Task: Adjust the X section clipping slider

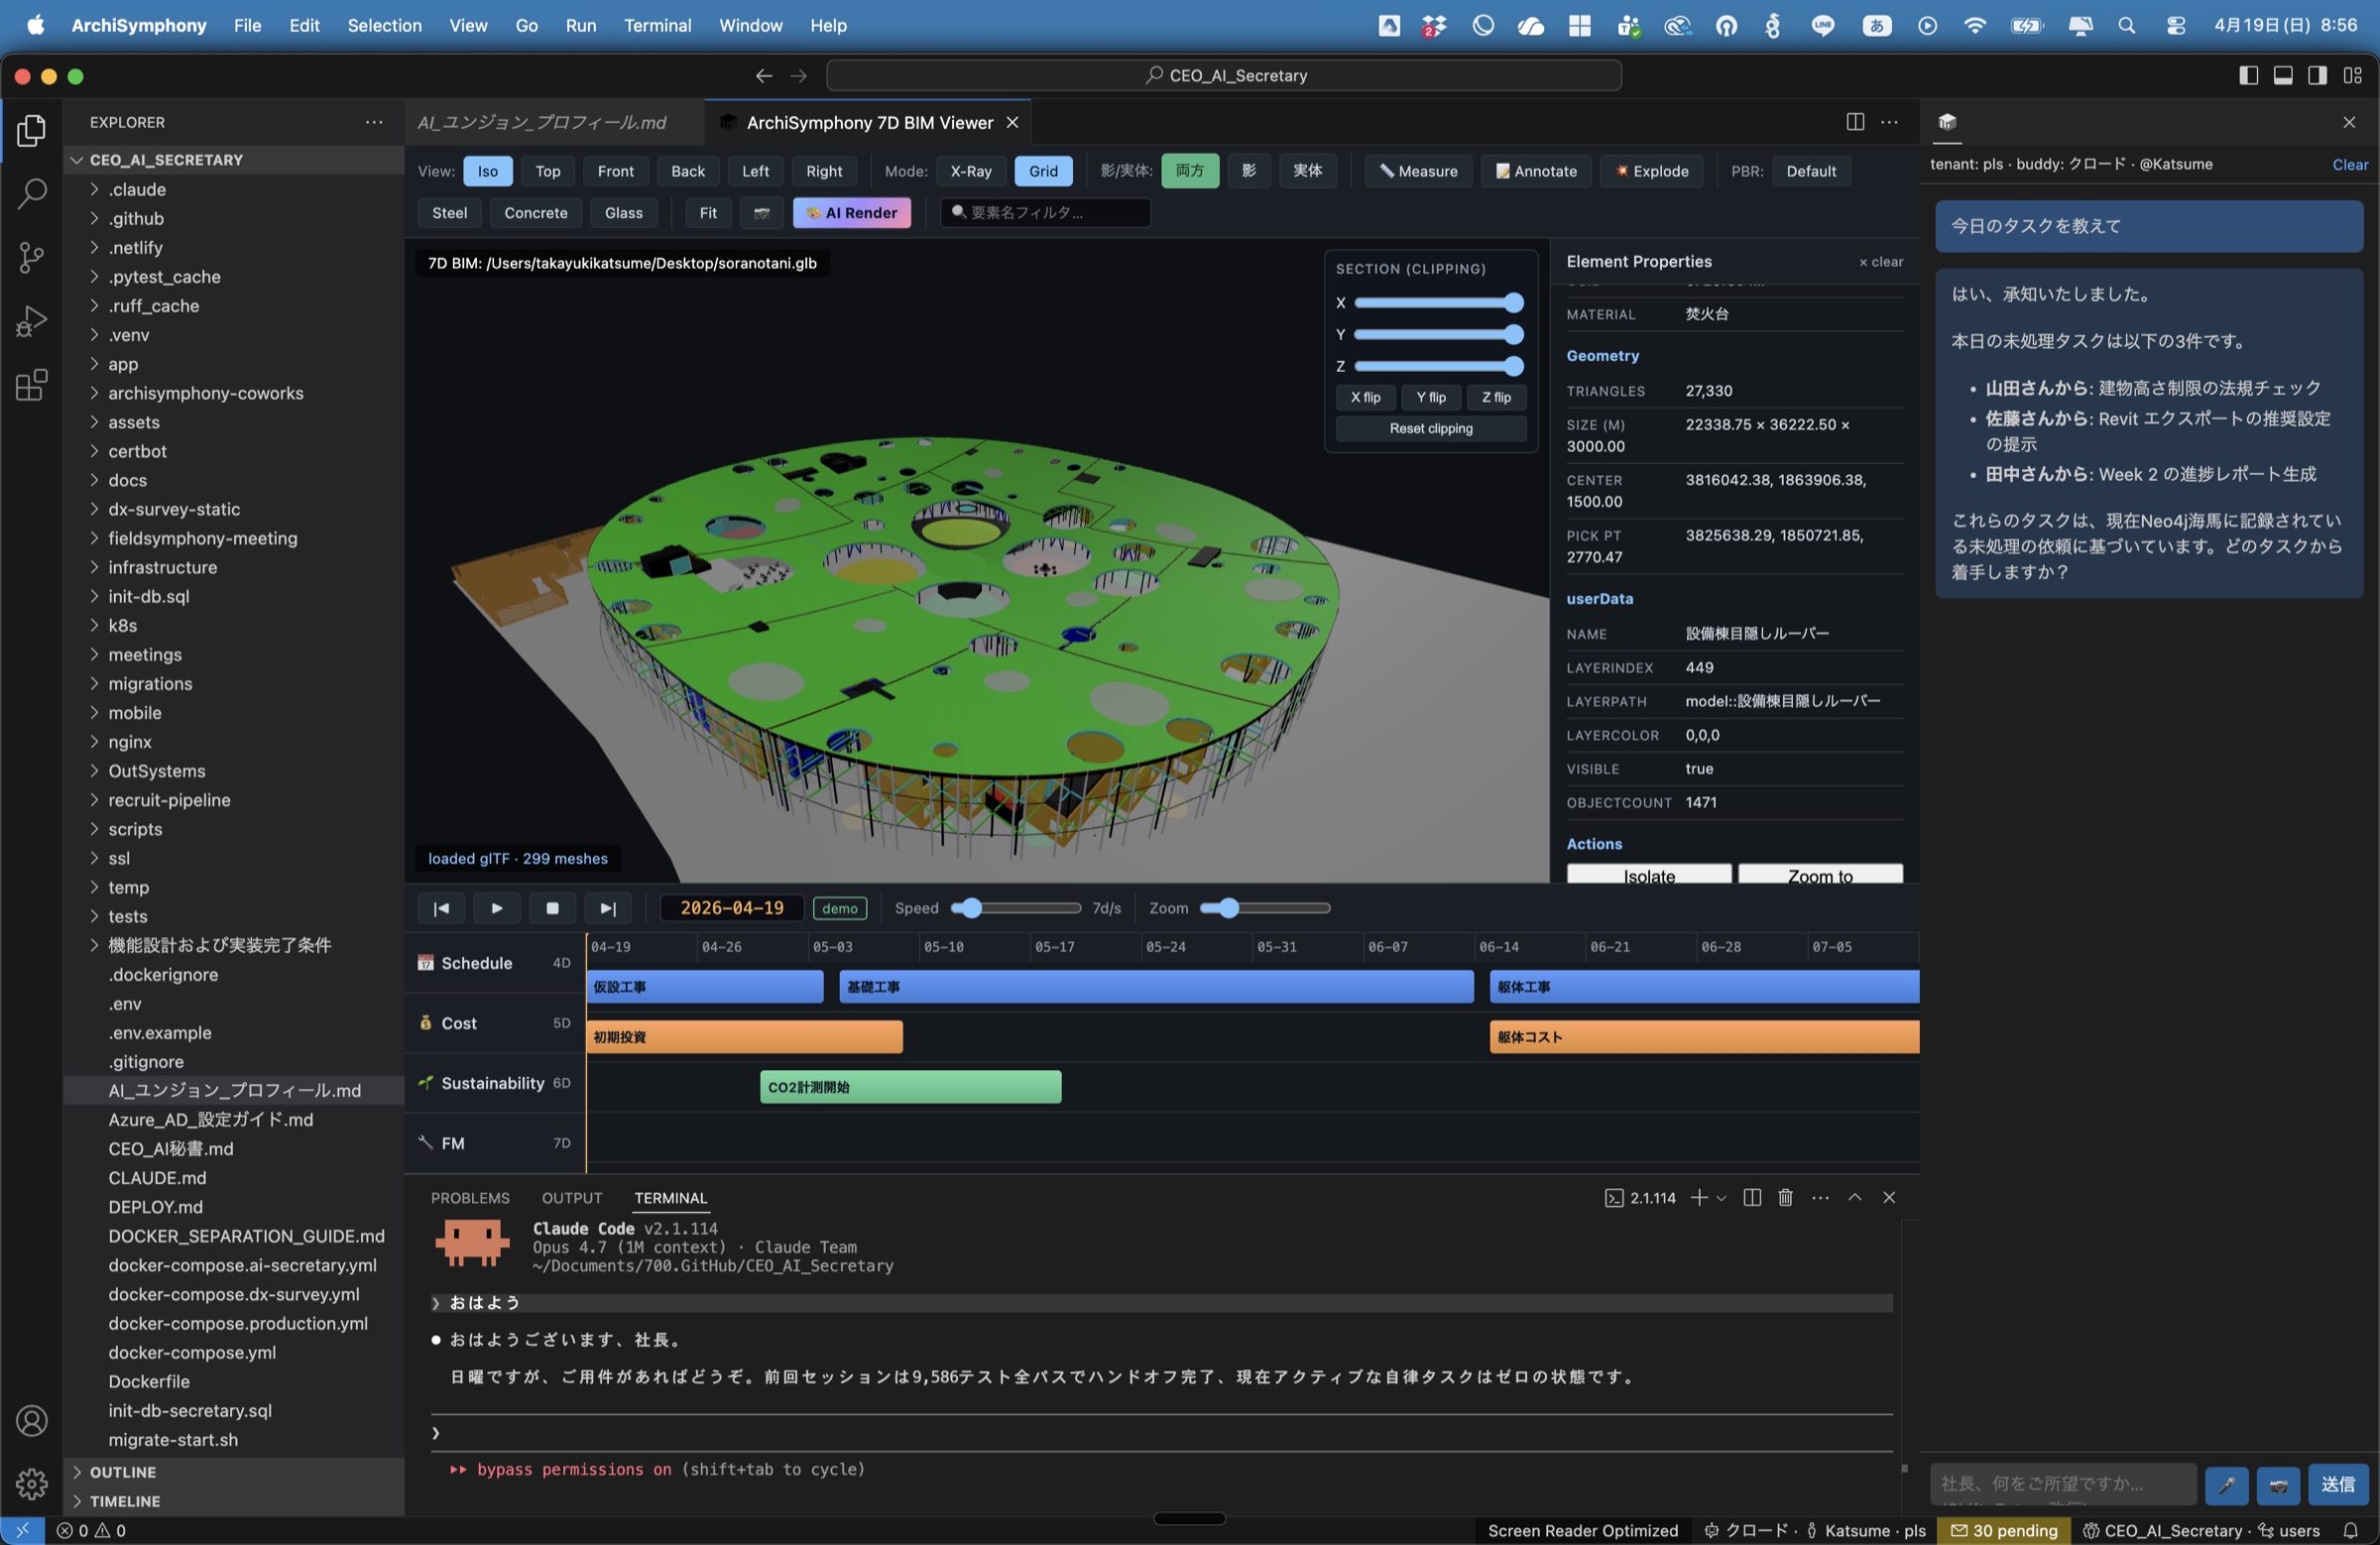Action: coord(1437,303)
